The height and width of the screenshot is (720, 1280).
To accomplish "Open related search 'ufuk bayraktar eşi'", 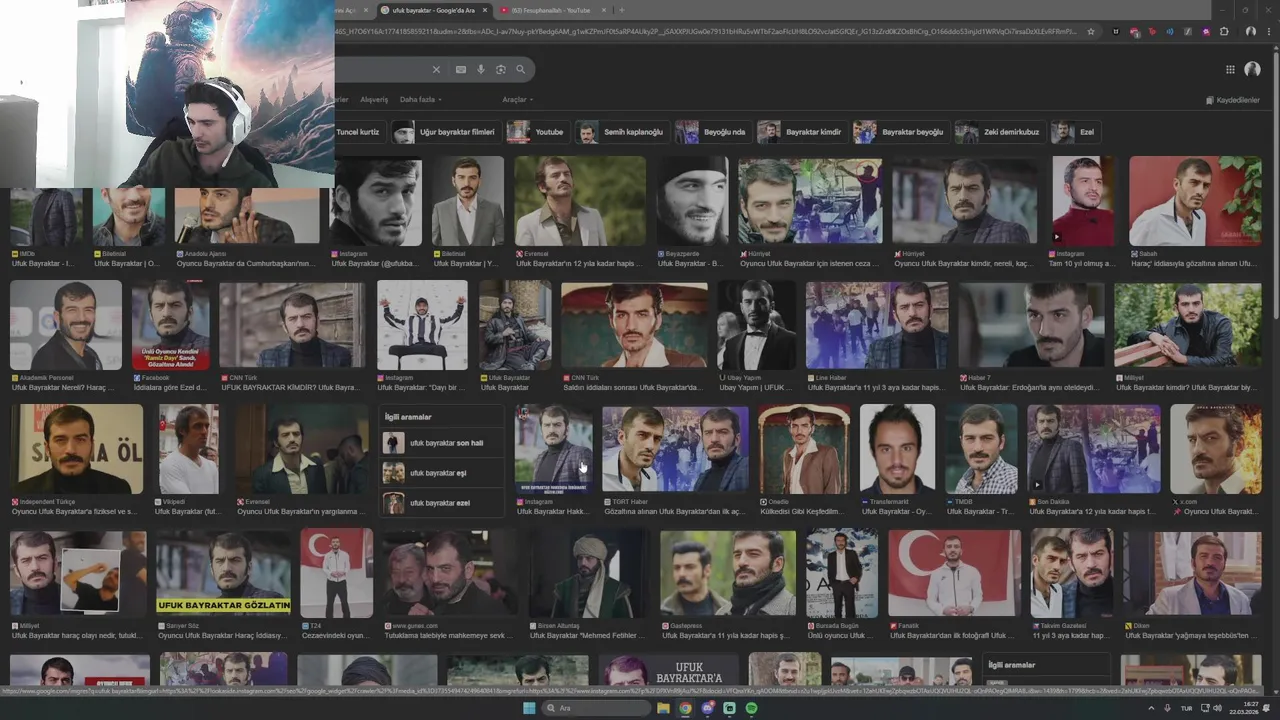I will pyautogui.click(x=441, y=473).
